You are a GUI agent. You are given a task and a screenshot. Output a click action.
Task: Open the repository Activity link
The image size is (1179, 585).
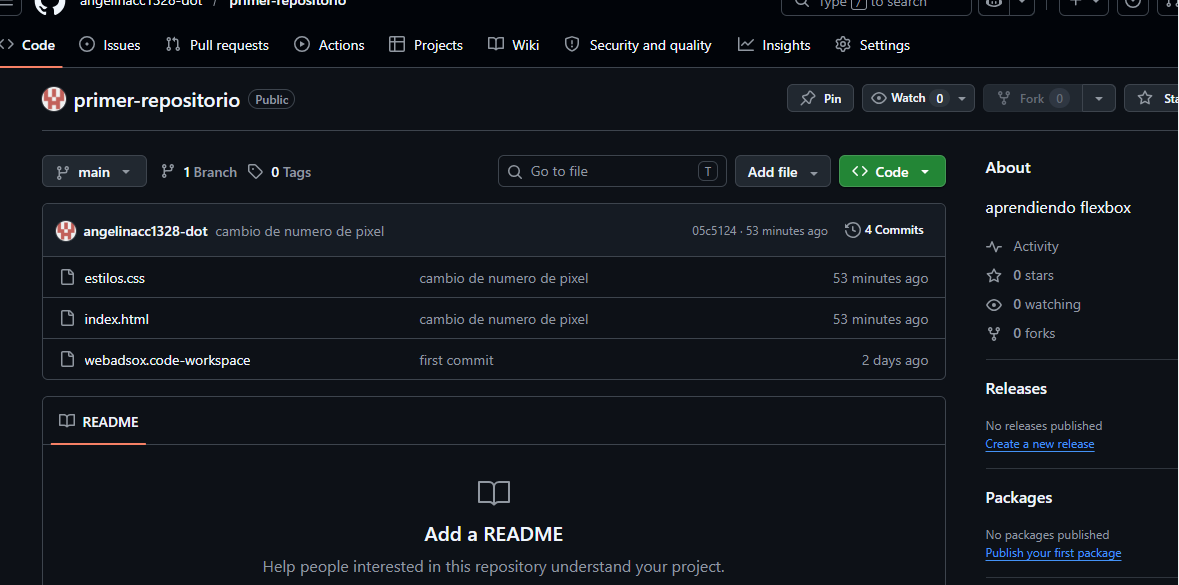pyautogui.click(x=1023, y=246)
